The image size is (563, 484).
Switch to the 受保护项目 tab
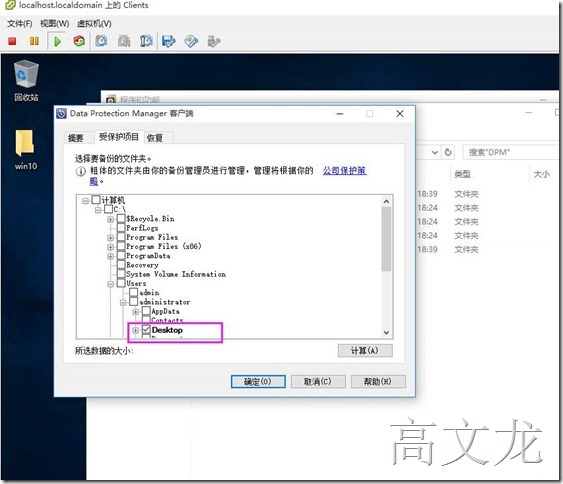(118, 137)
